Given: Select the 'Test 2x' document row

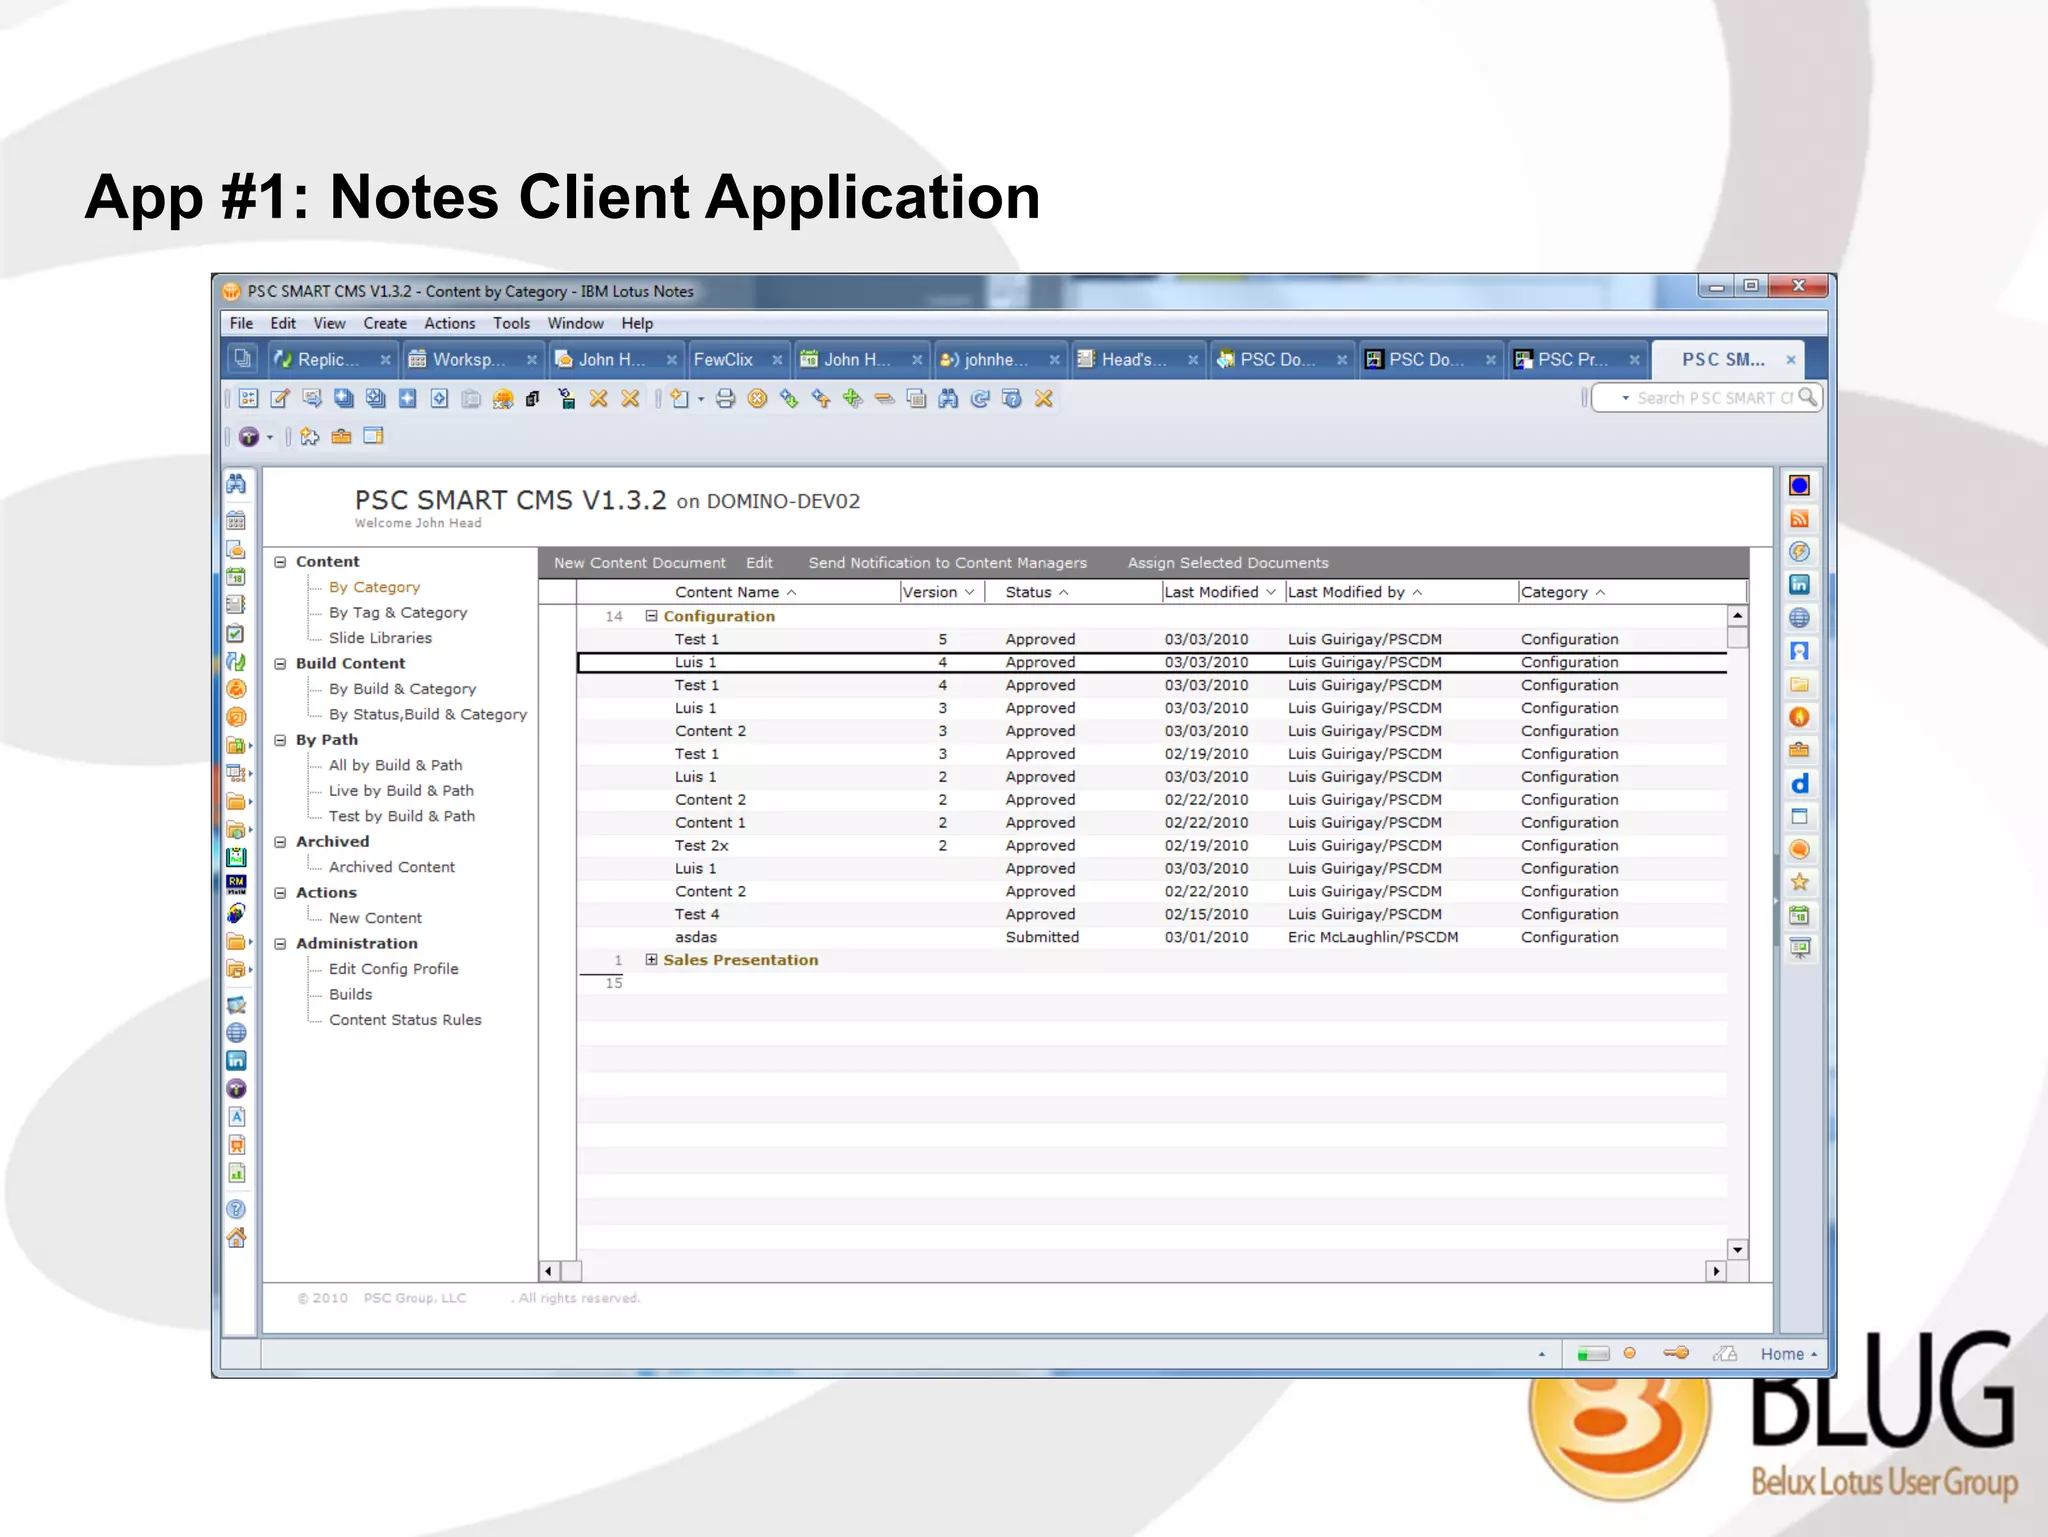Looking at the screenshot, I should tap(1152, 846).
